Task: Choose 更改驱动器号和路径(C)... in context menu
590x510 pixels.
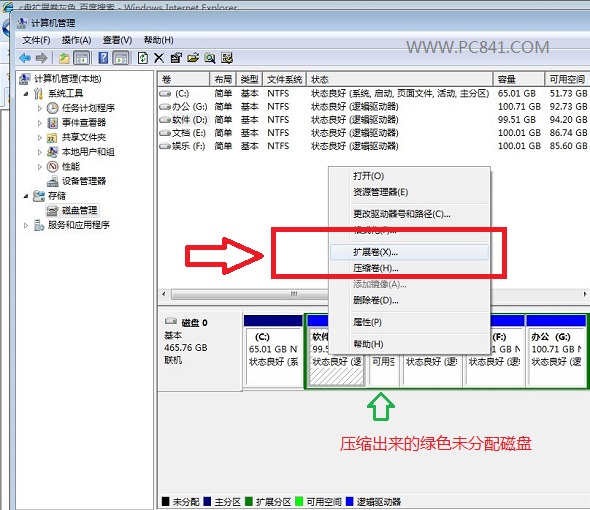Action: point(409,215)
